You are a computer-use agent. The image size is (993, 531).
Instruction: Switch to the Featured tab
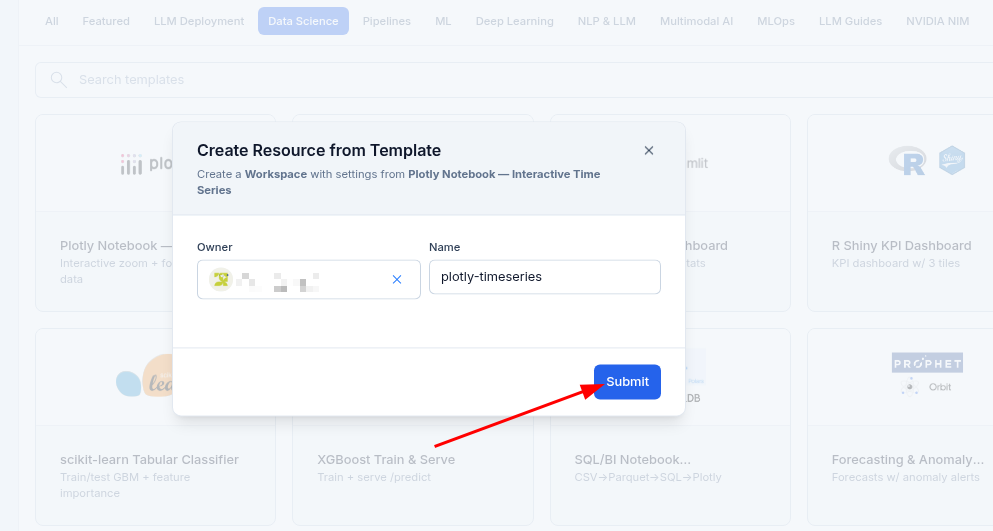coord(106,21)
